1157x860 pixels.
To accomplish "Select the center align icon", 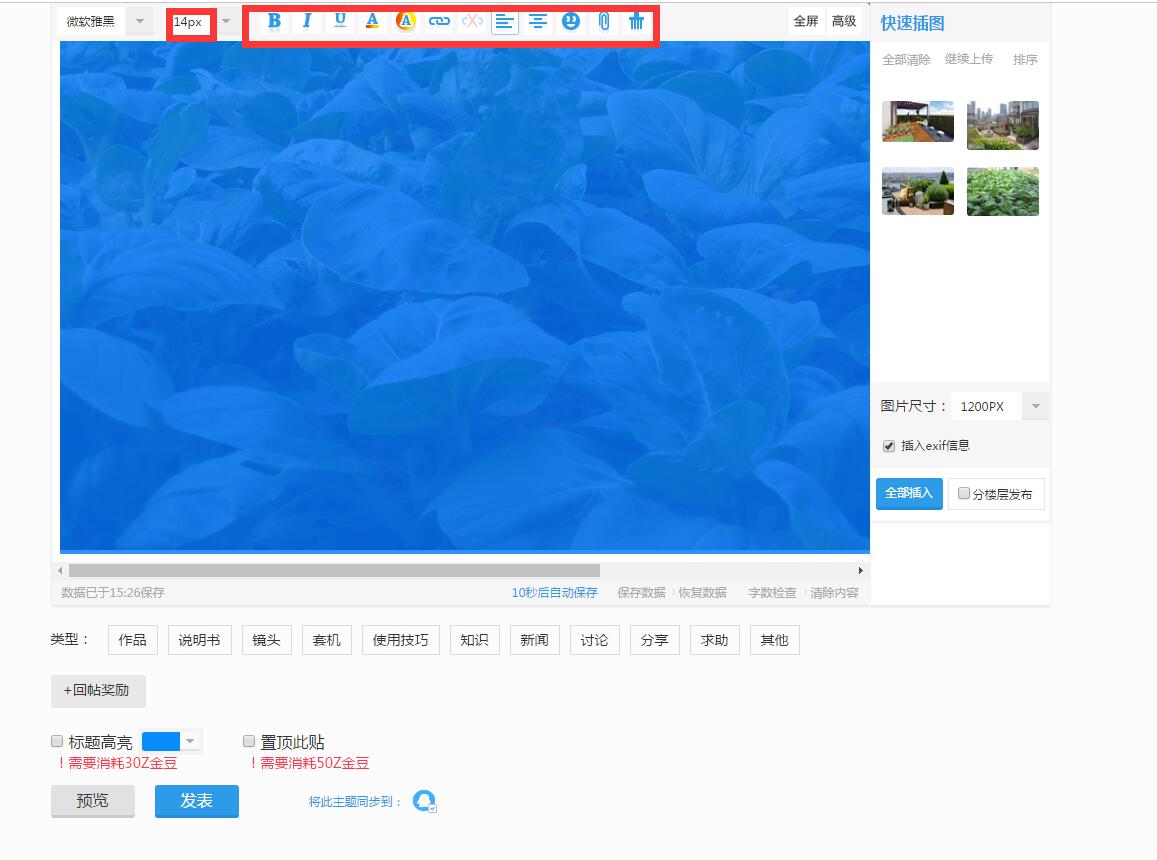I will pos(538,21).
